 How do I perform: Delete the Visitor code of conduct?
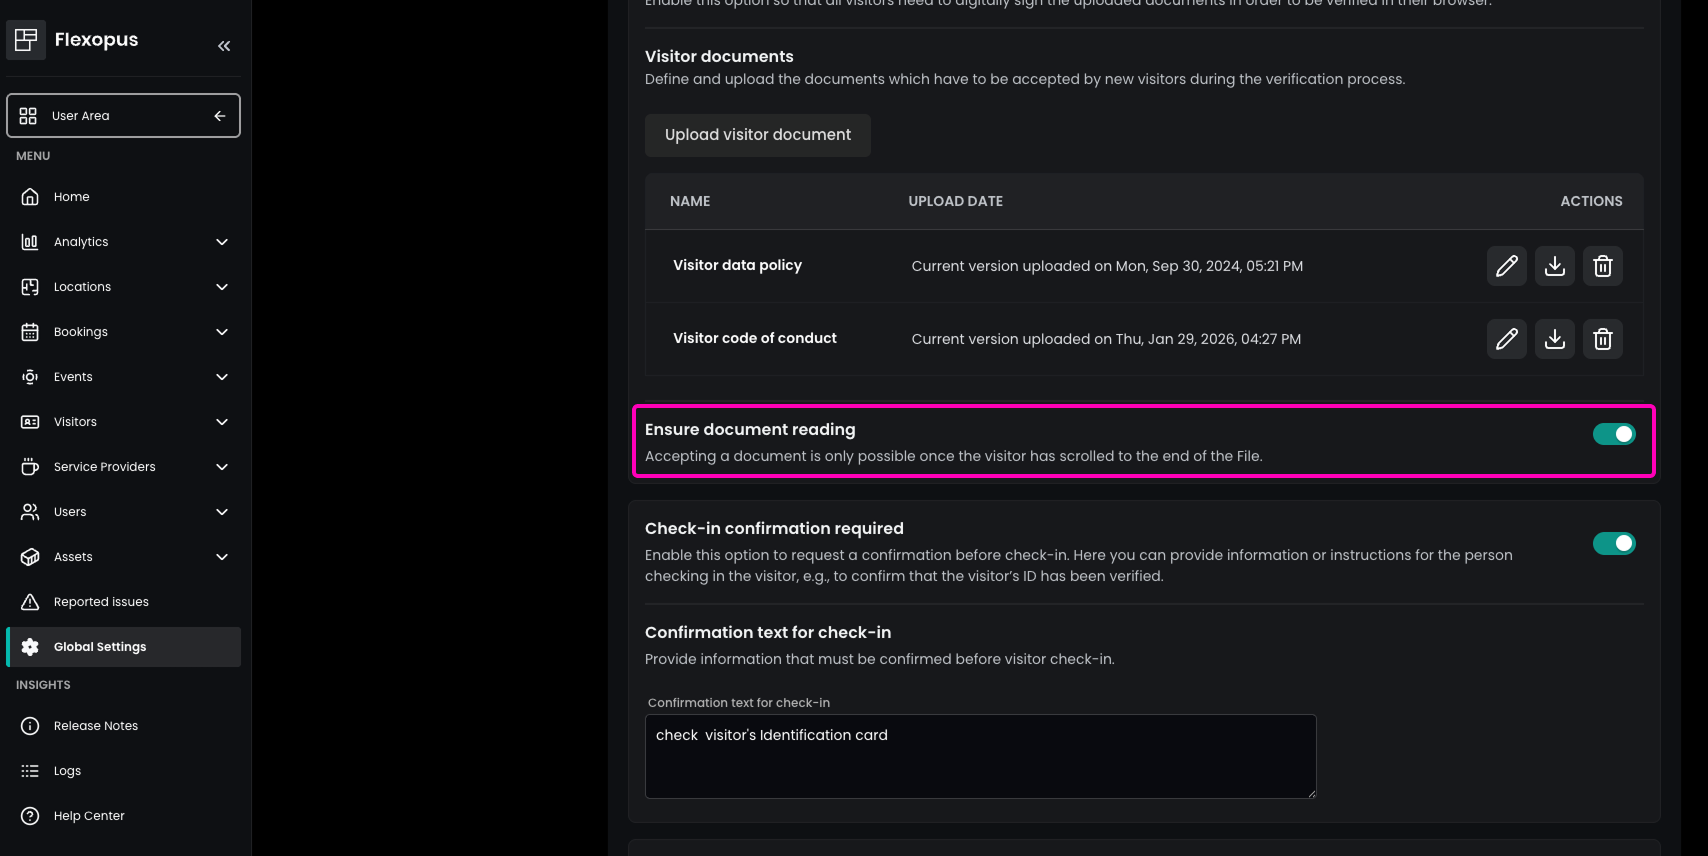click(1602, 339)
